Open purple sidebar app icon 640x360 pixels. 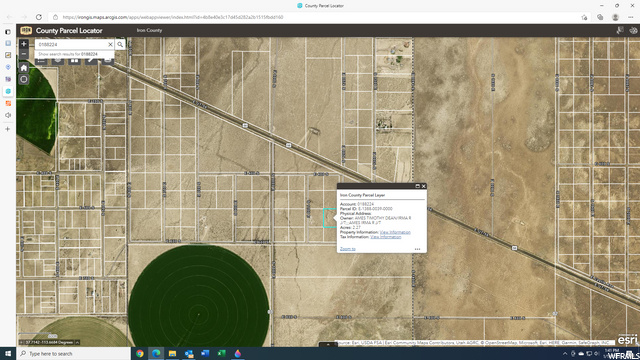pos(8,79)
